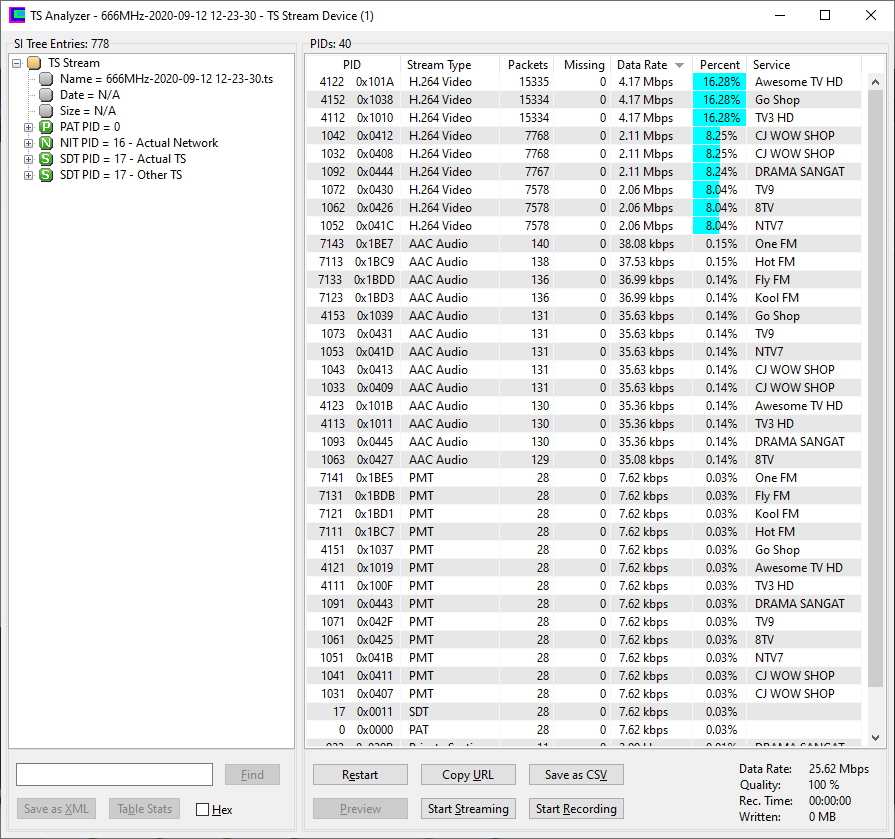Click the TS Stream root folder icon

(x=34, y=63)
